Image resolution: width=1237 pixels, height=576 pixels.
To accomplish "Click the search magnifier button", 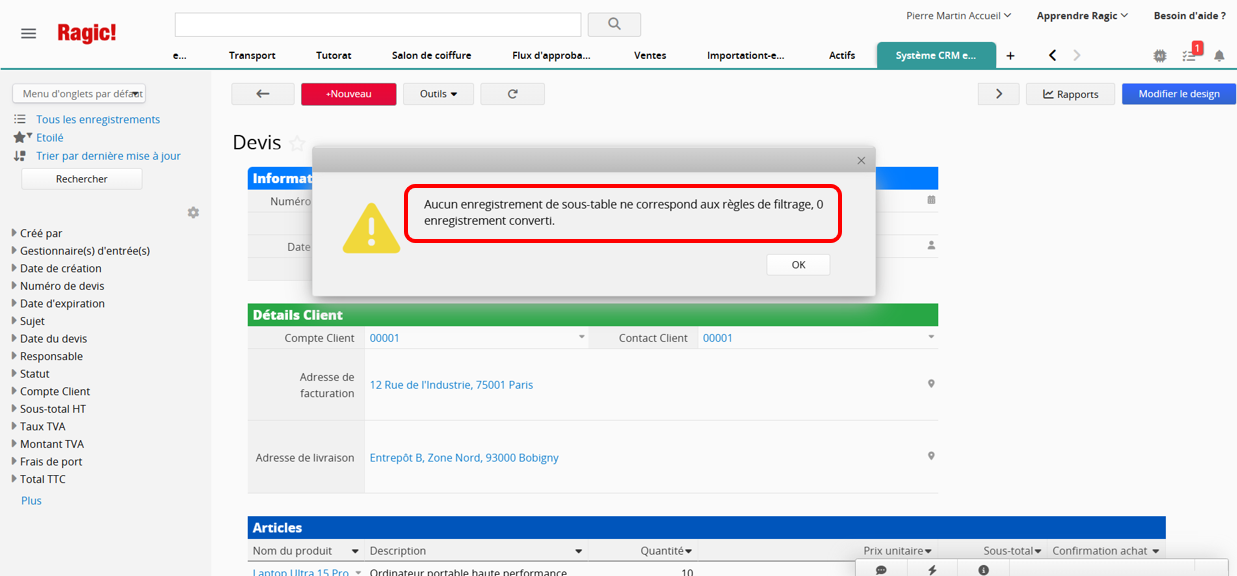I will click(x=614, y=24).
